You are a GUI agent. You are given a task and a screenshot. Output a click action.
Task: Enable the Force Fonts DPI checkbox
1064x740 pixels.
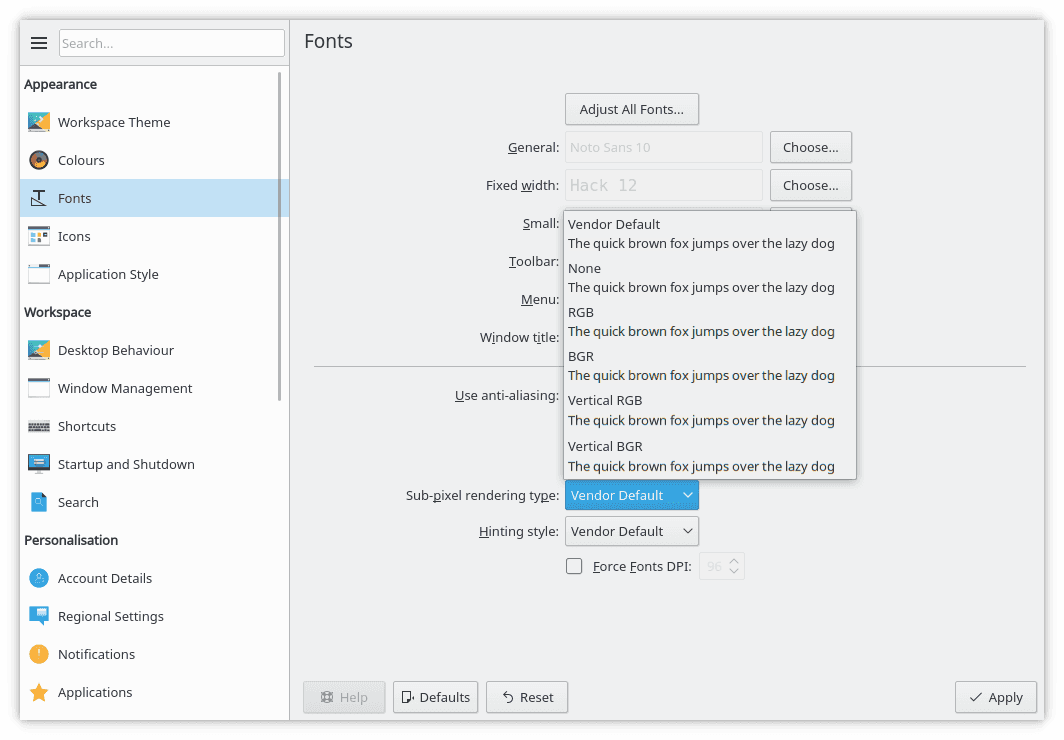(574, 565)
